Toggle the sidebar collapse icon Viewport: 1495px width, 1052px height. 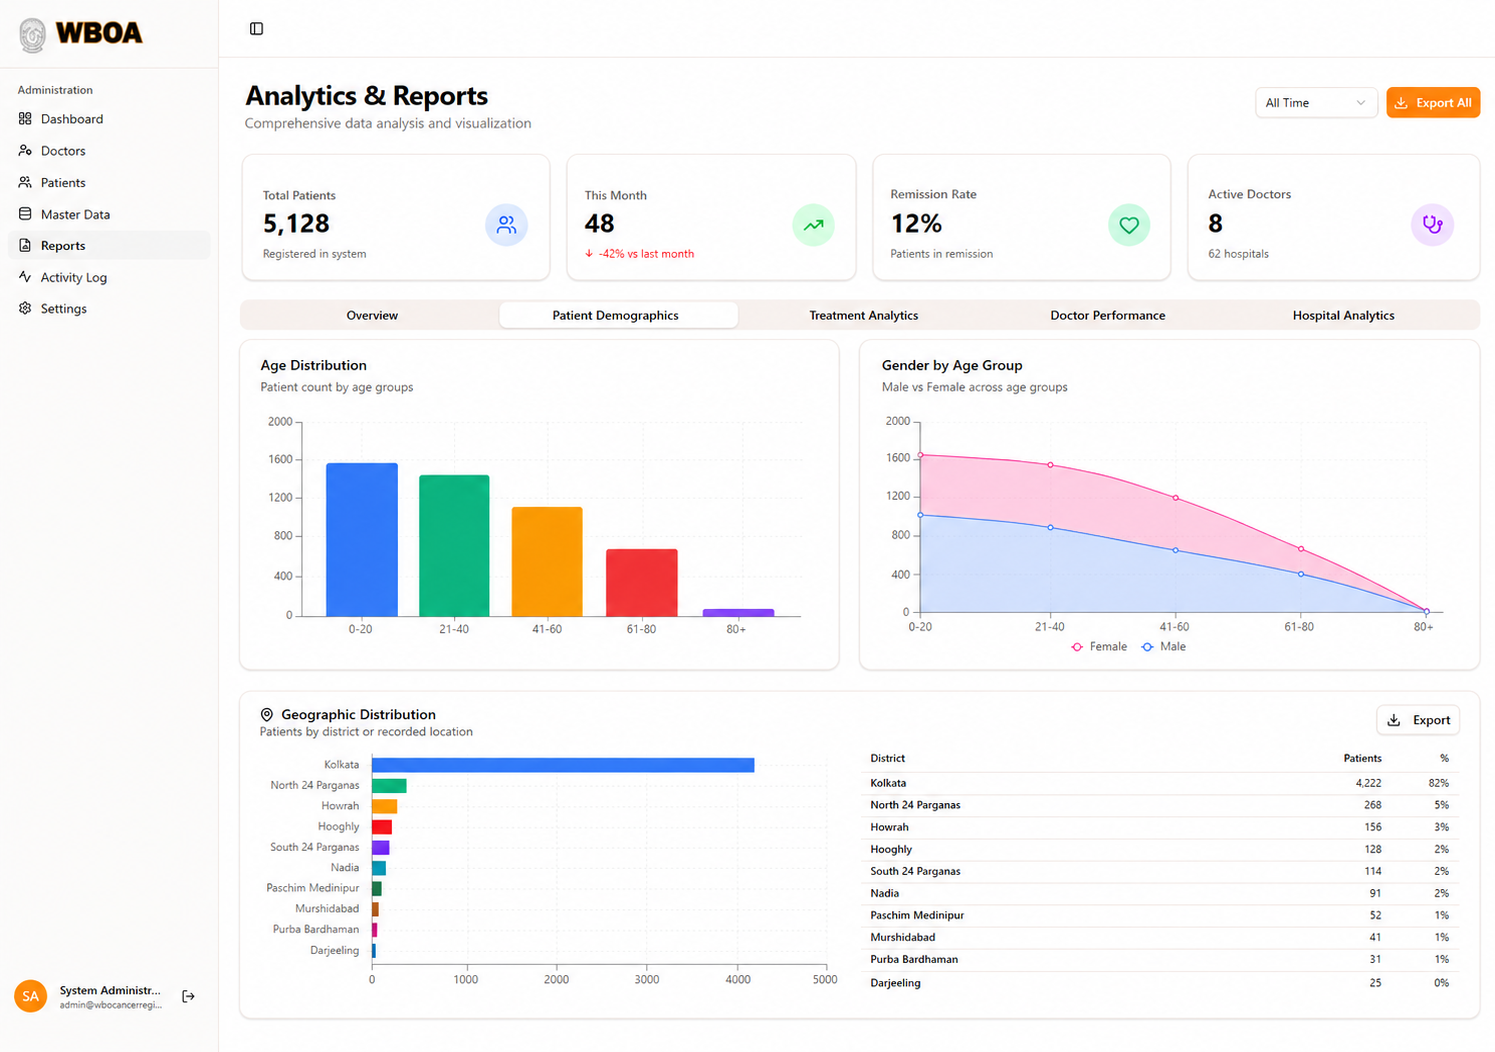(256, 29)
